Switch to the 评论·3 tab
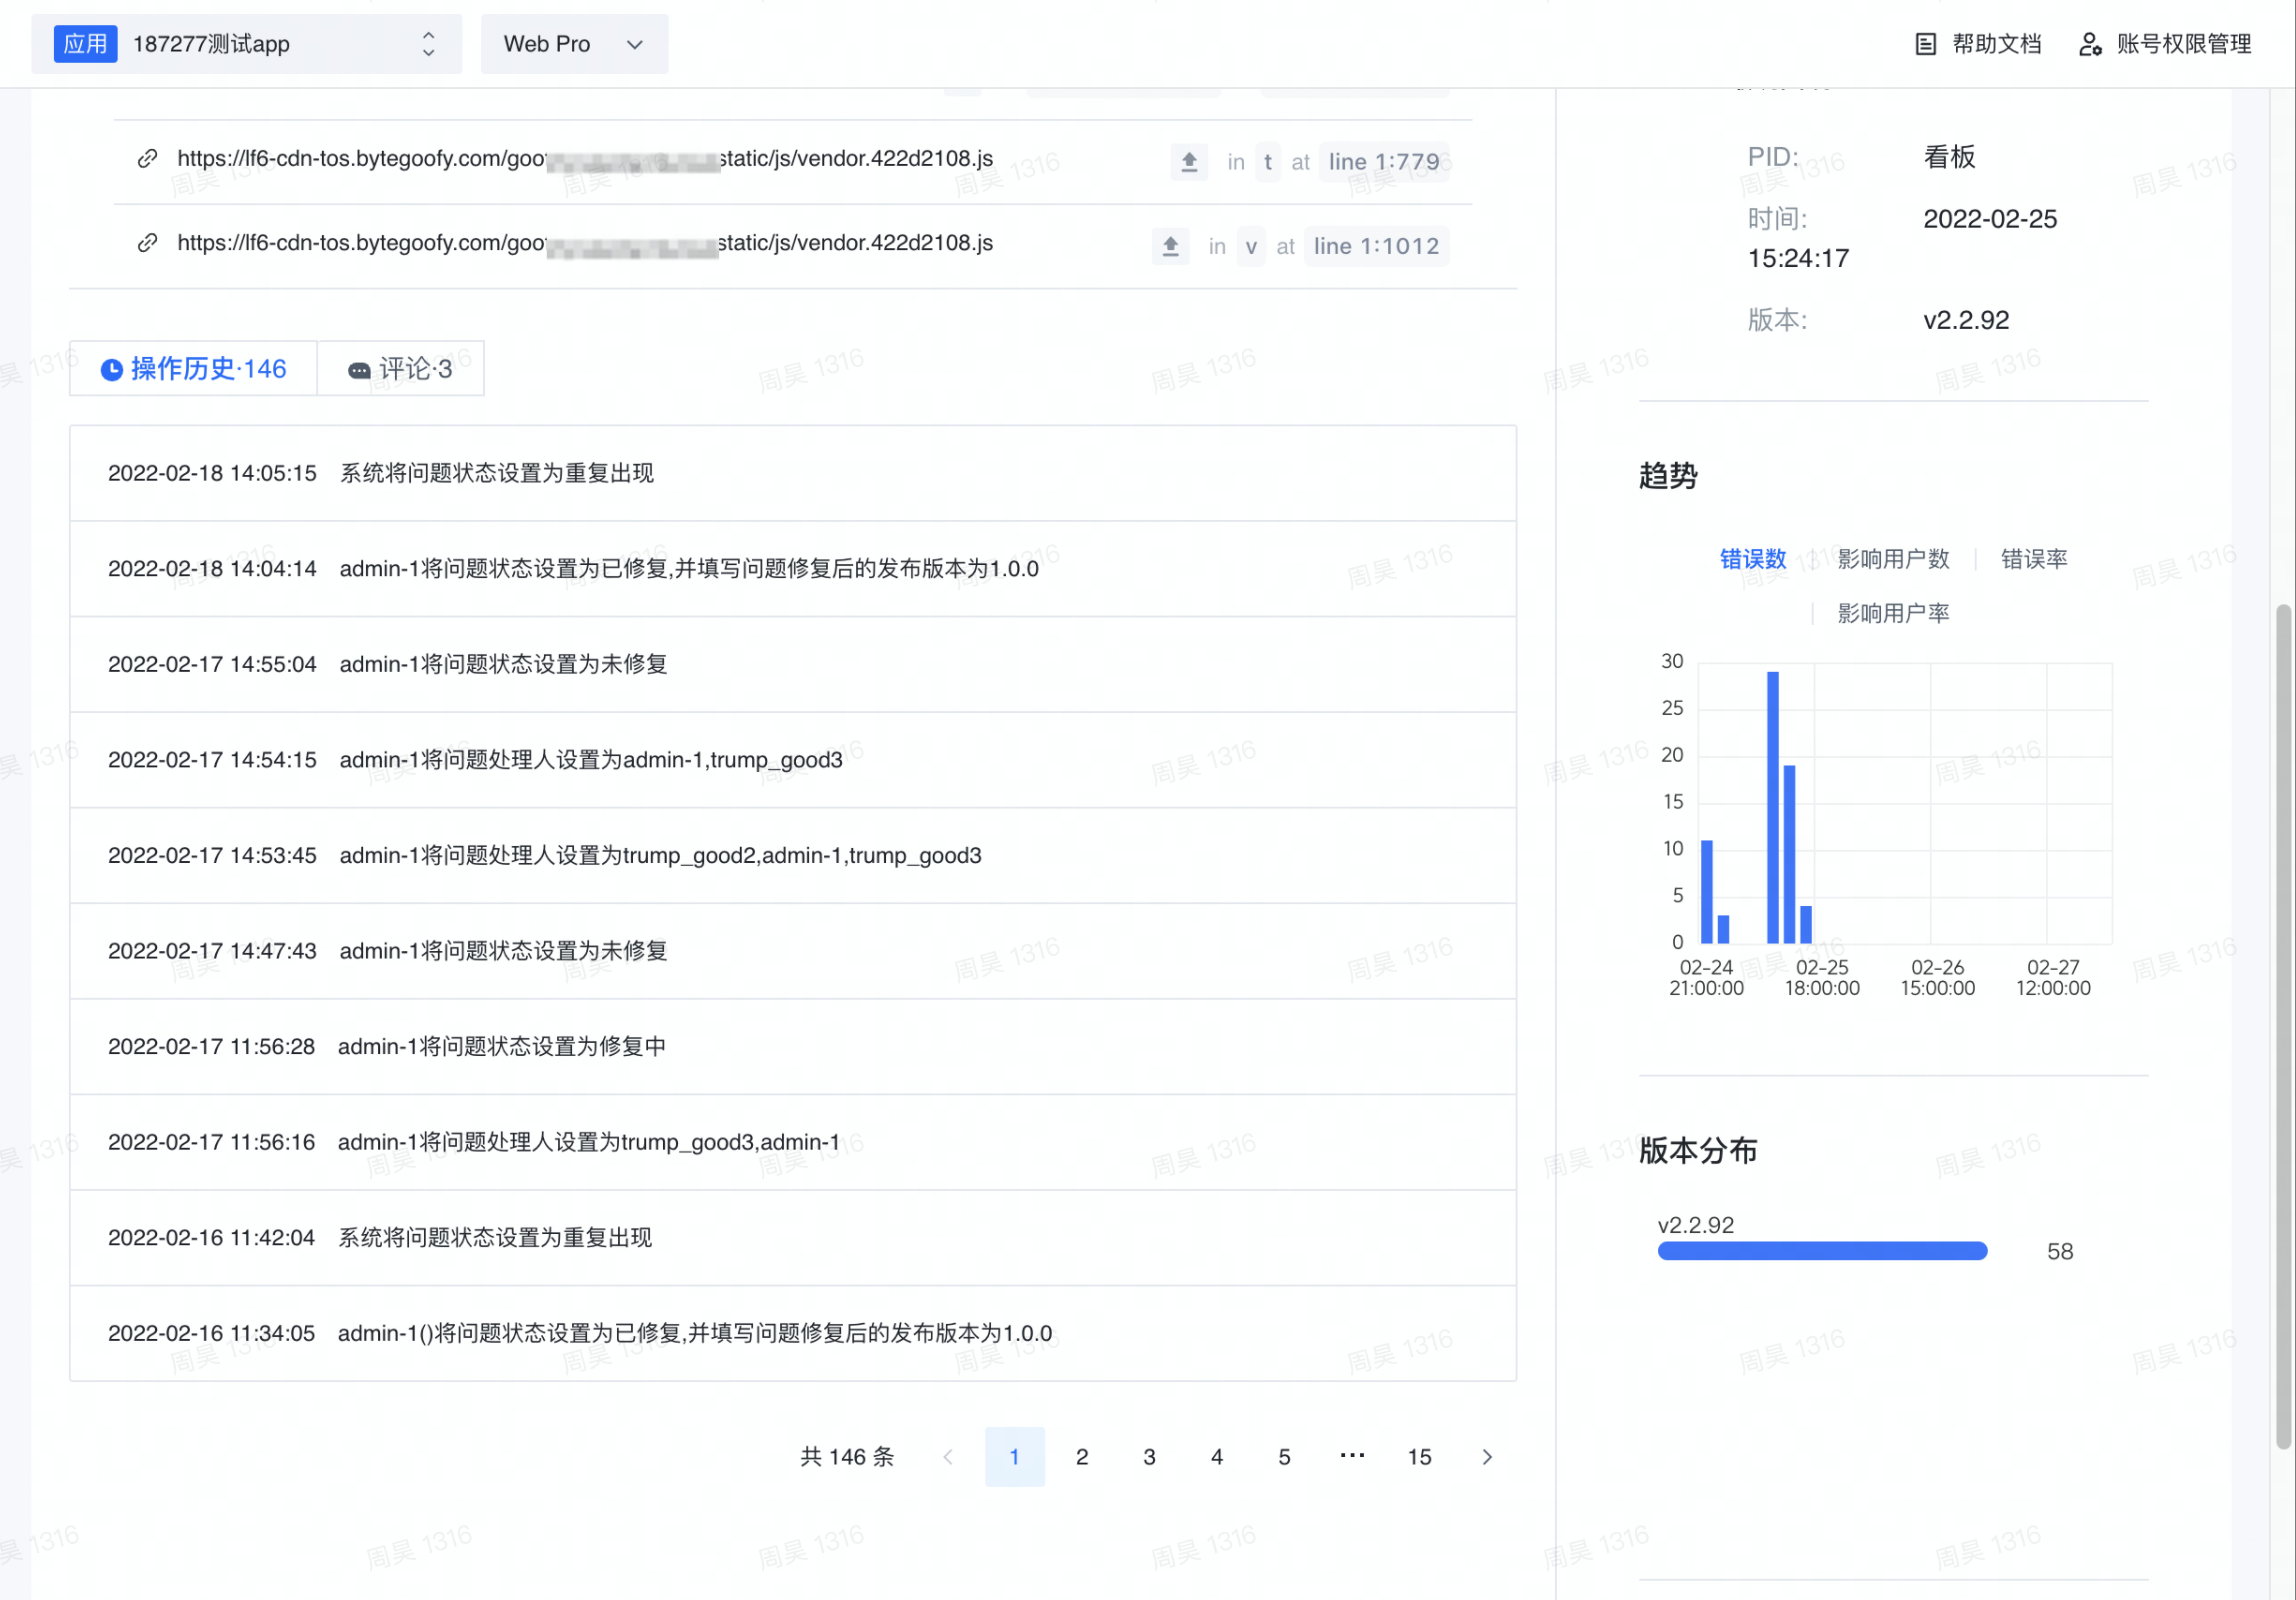Image resolution: width=2296 pixels, height=1600 pixels. 401,369
